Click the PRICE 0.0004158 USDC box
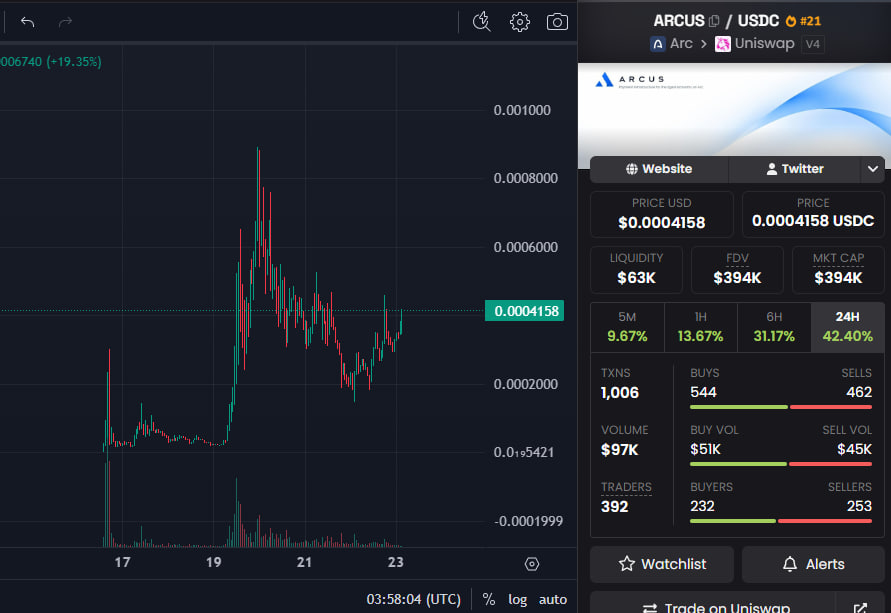 (x=813, y=214)
